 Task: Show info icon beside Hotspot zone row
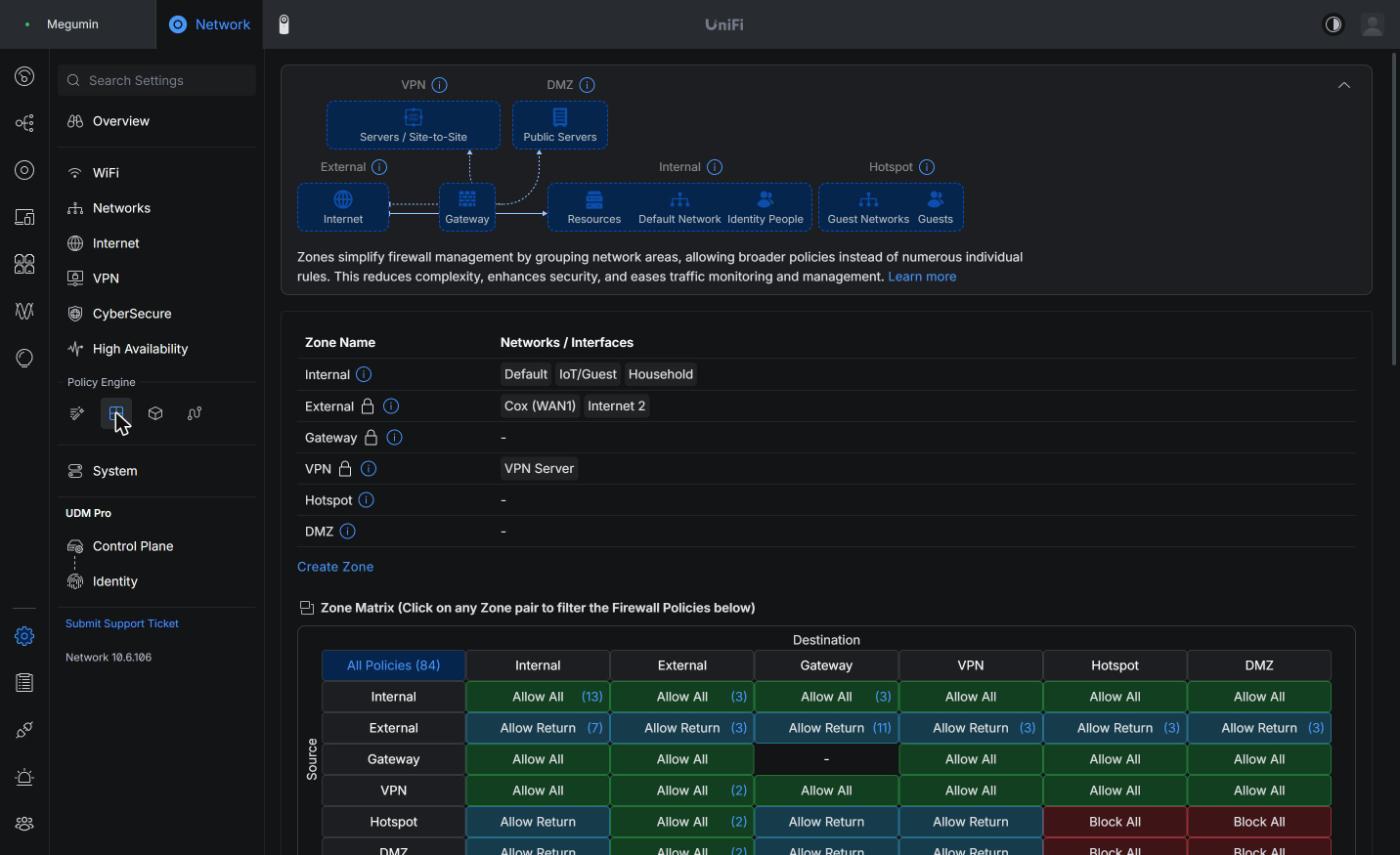[366, 500]
